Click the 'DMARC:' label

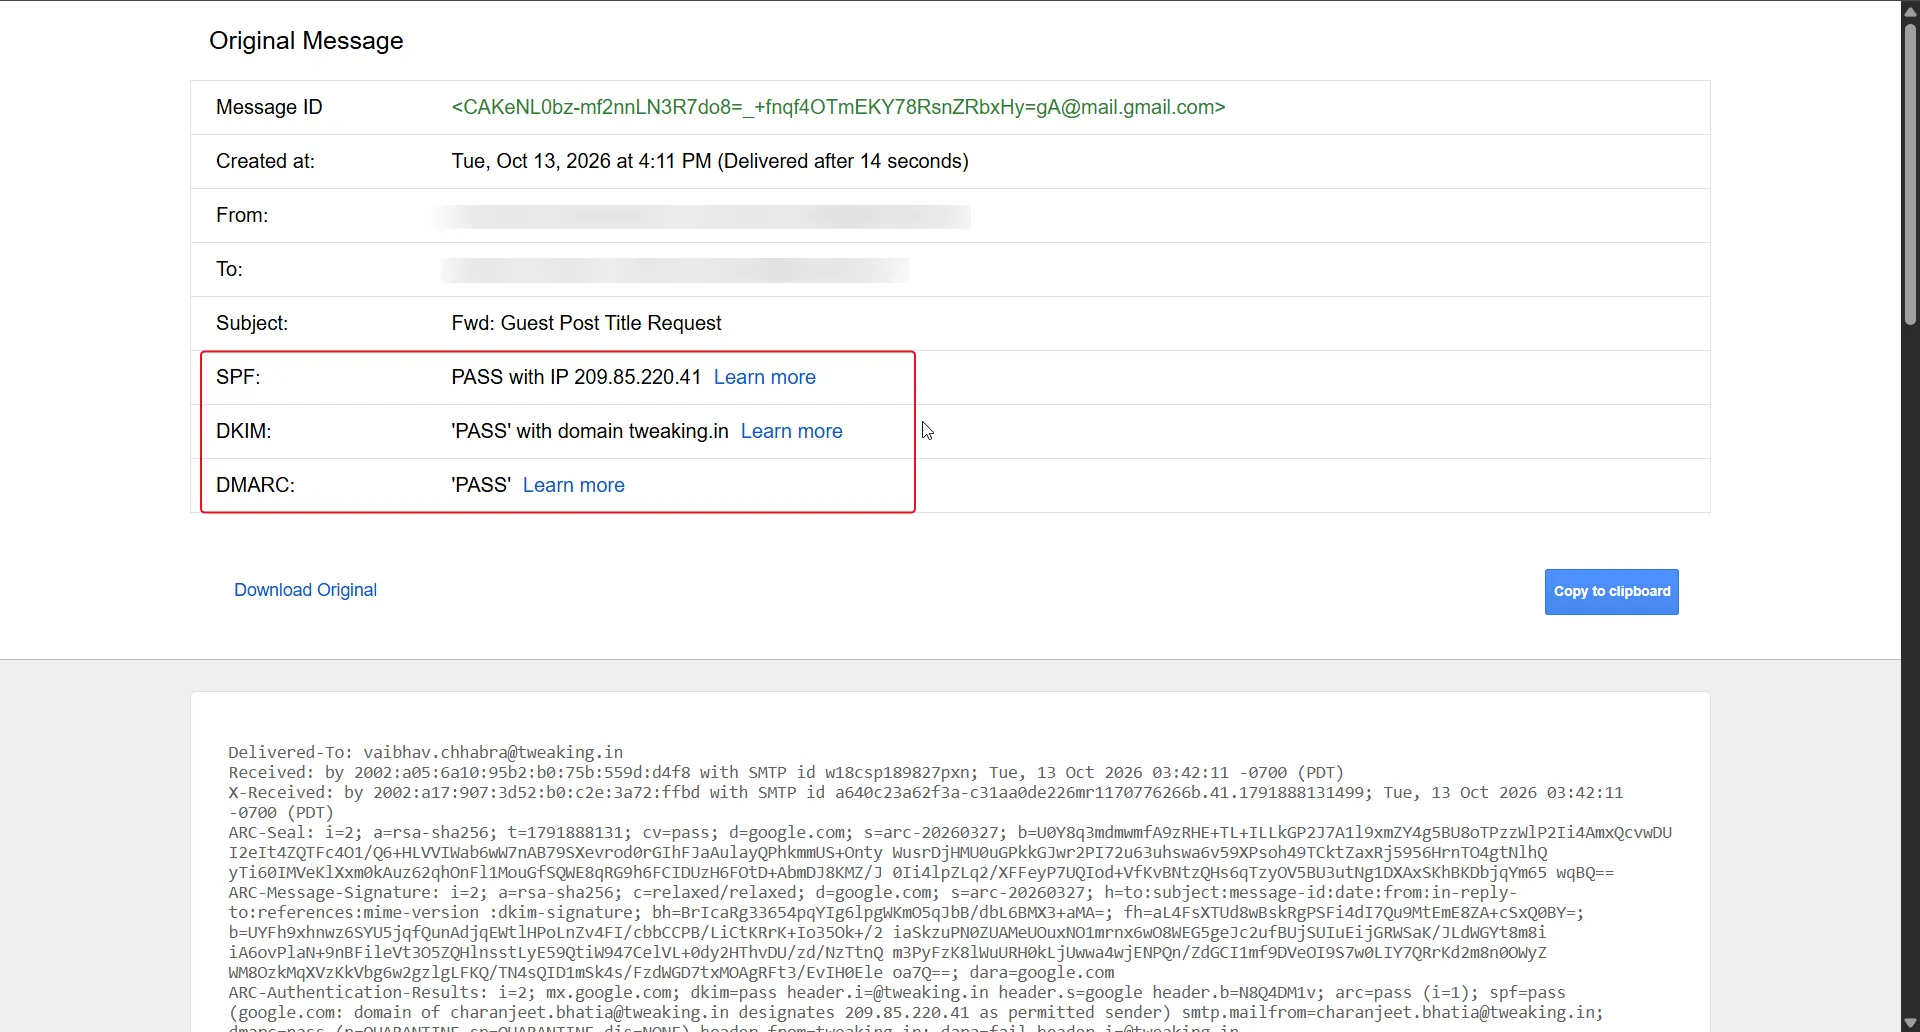click(x=255, y=485)
